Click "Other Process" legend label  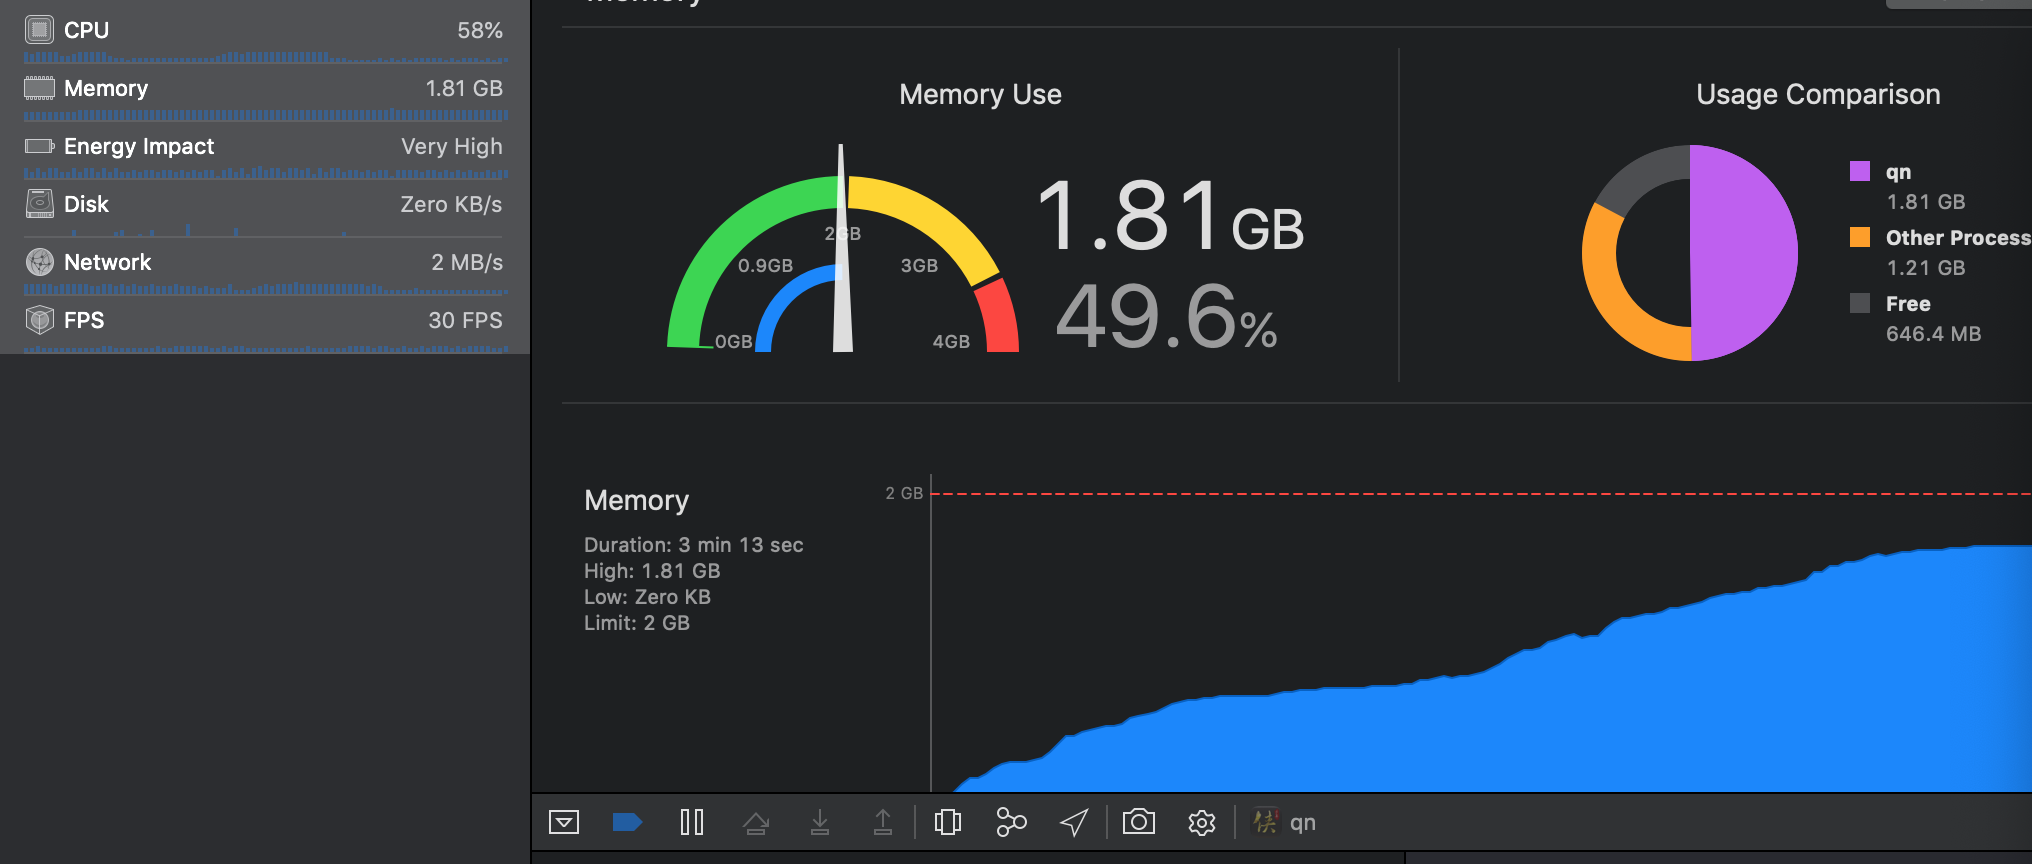[x=1958, y=238]
